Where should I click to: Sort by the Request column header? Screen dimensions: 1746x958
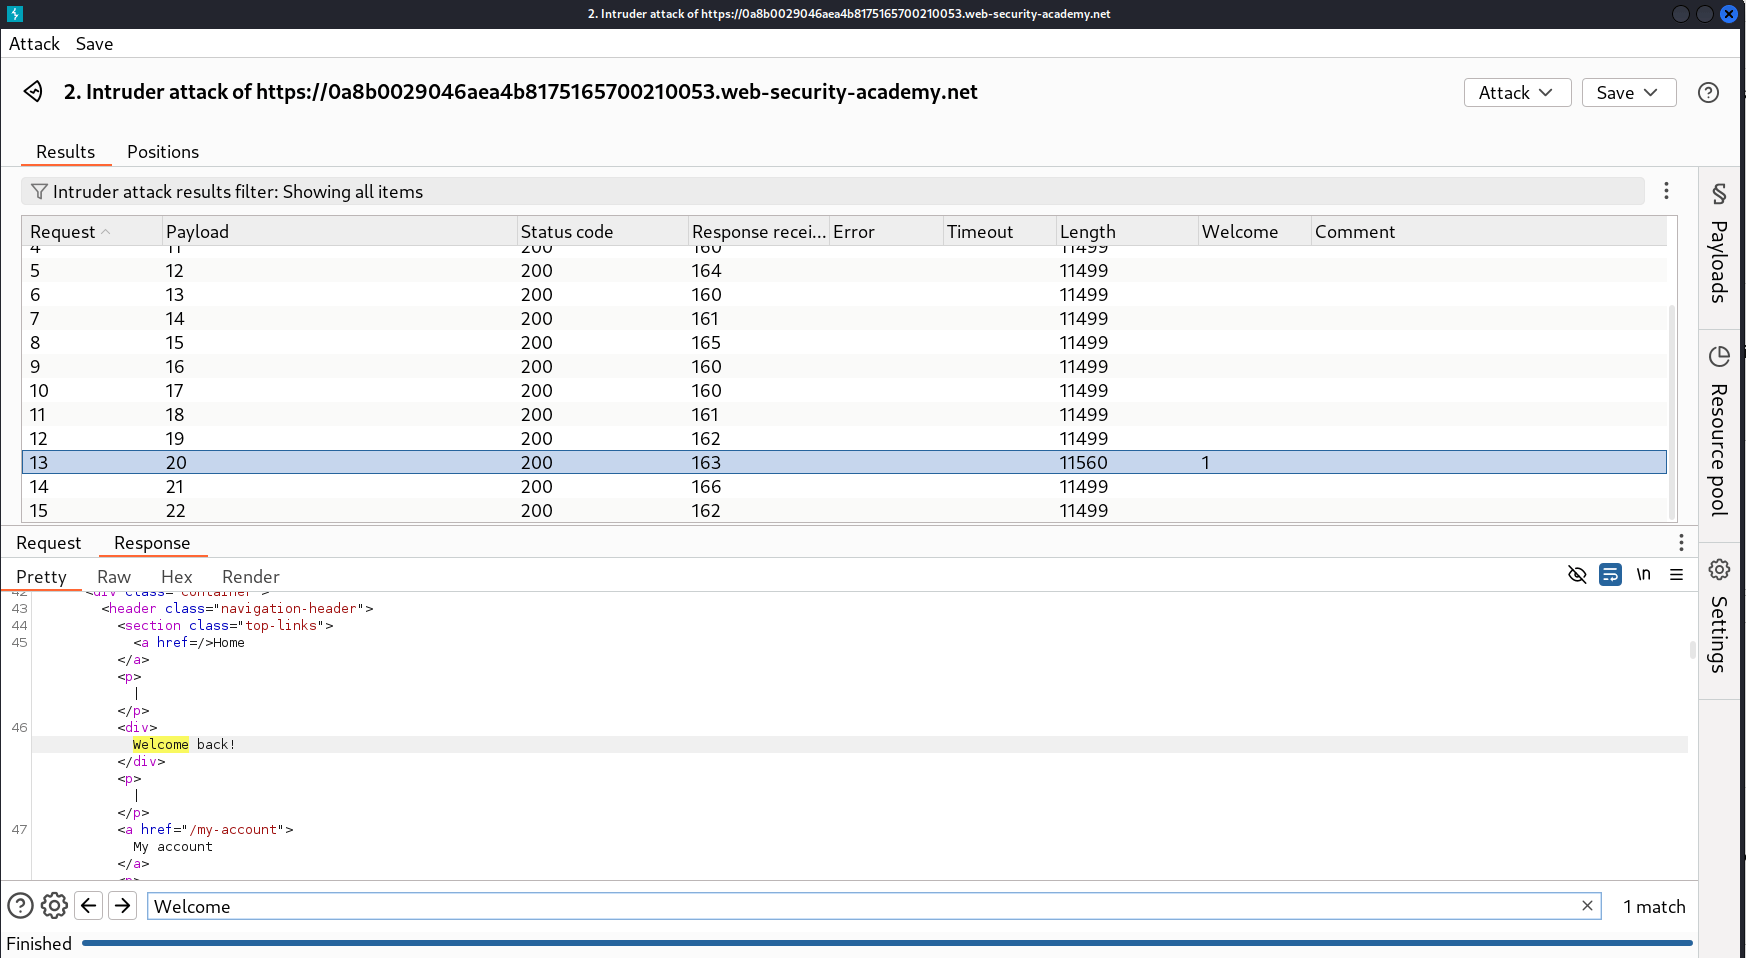pyautogui.click(x=92, y=232)
